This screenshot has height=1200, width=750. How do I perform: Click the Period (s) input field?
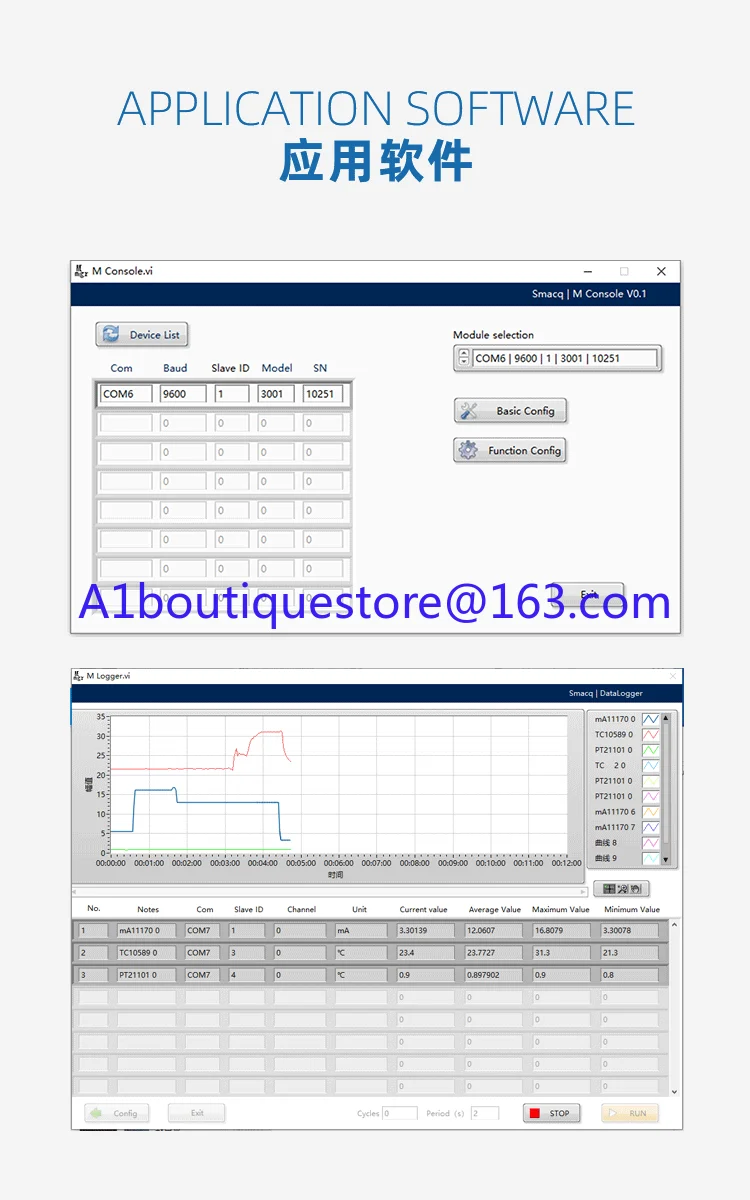pyautogui.click(x=485, y=1113)
